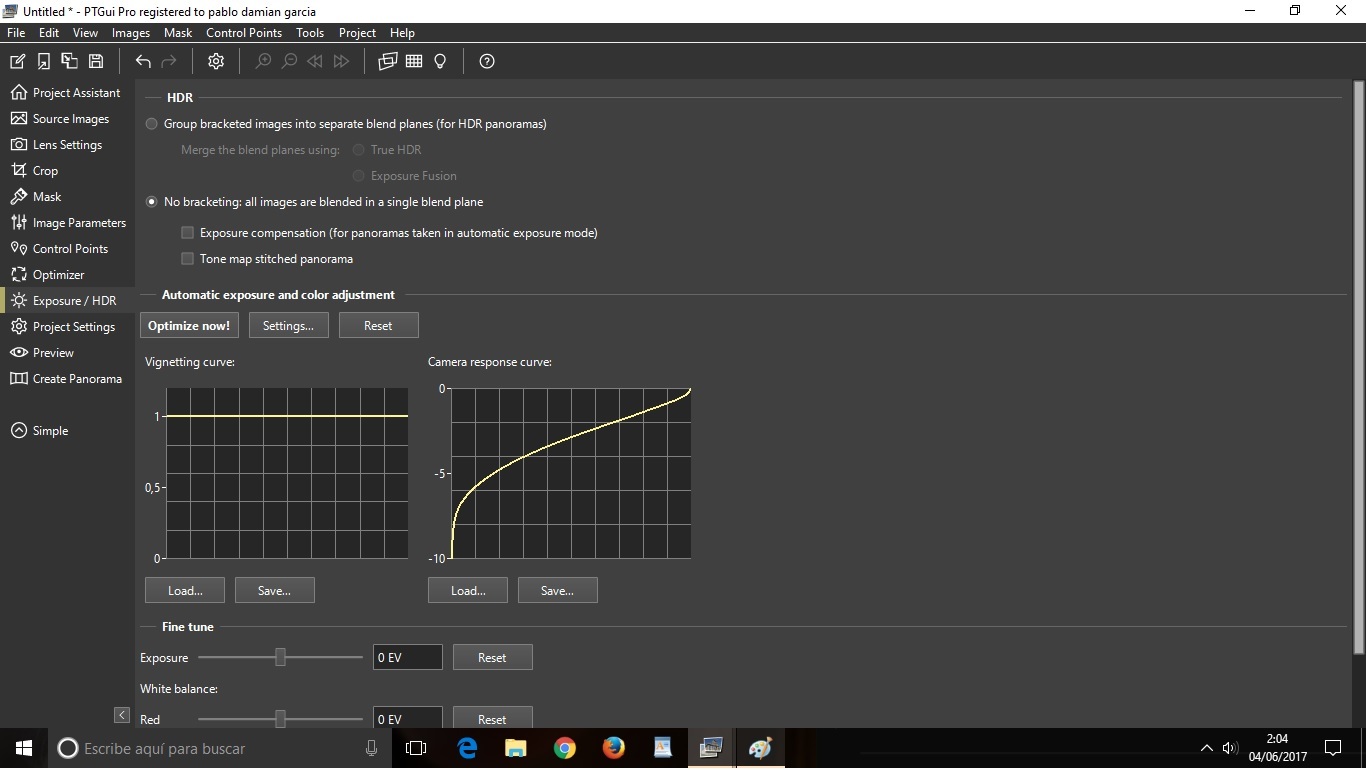Open project using toolbar icon

tap(43, 61)
